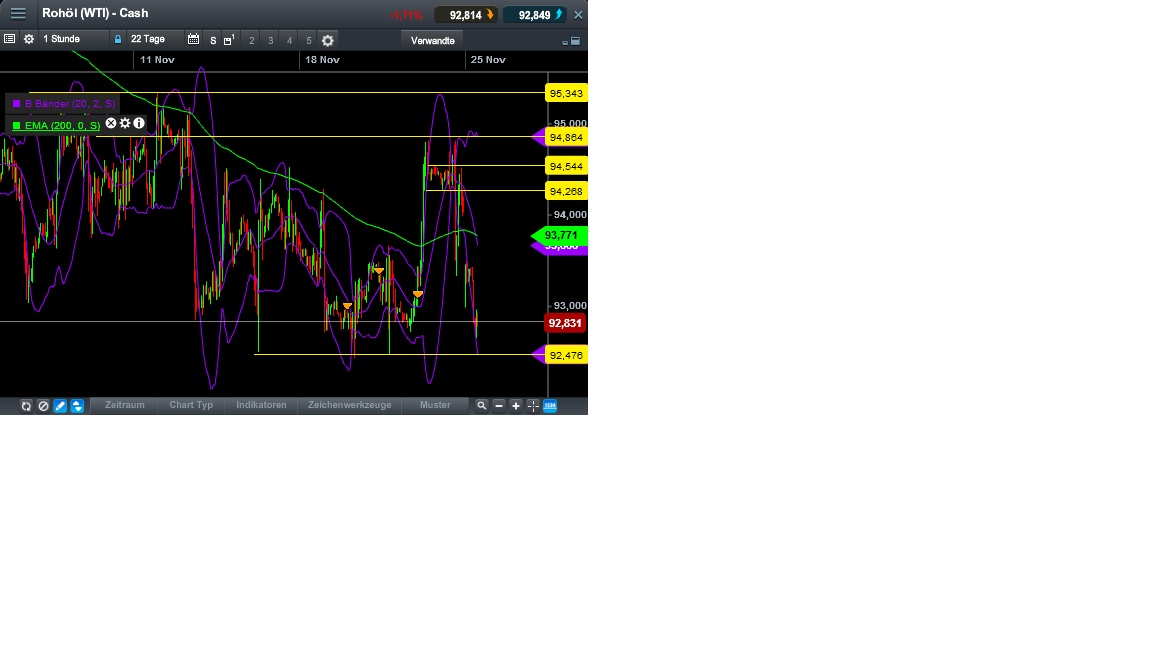Open the magnifier zoom tool
Image resolution: width=1152 pixels, height=648 pixels.
tap(481, 405)
